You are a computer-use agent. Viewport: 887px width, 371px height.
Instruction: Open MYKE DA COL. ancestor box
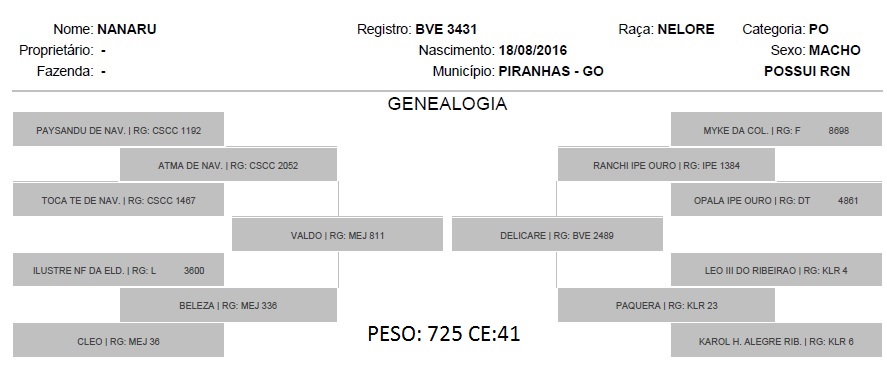coord(776,130)
